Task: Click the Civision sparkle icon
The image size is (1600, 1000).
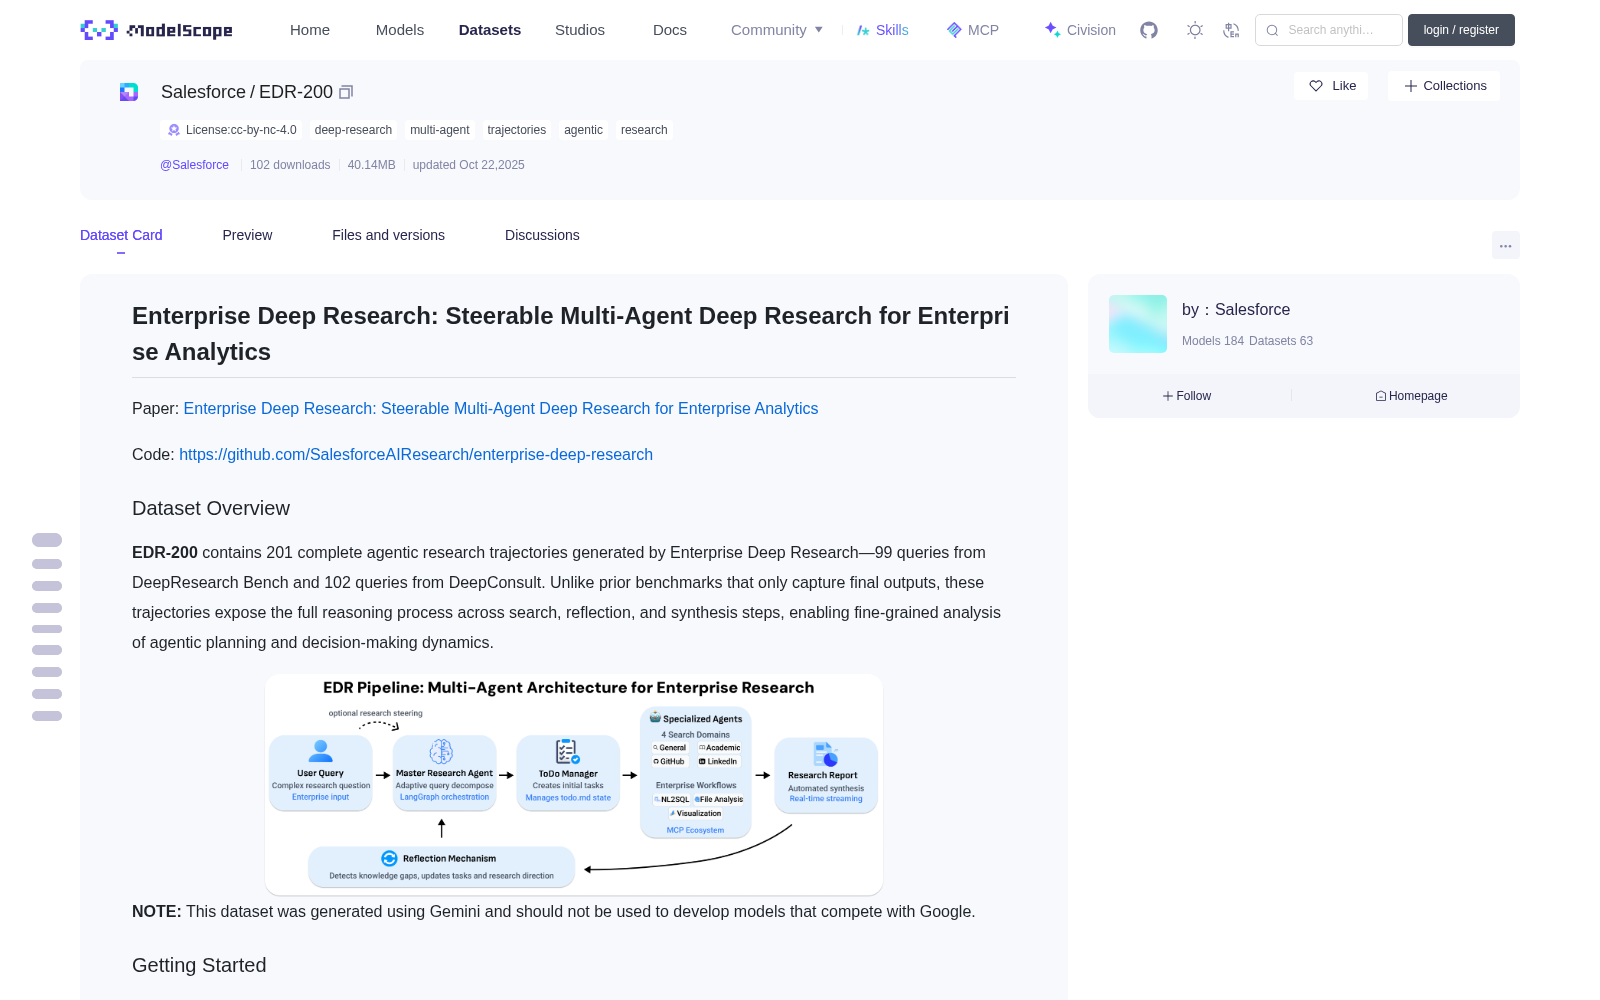Action: coord(1052,30)
